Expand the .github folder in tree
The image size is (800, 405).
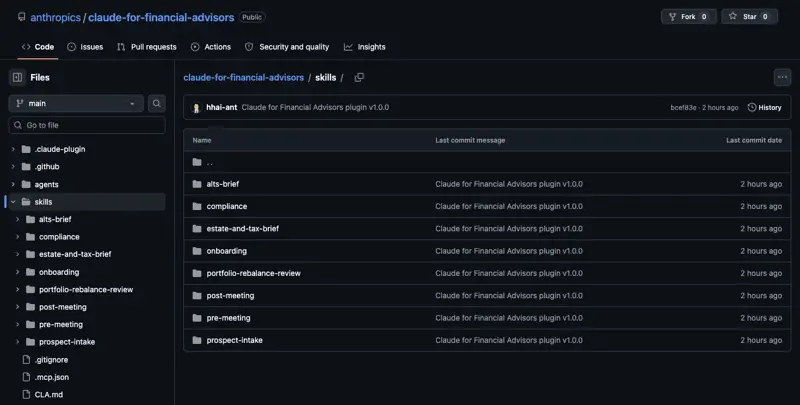pos(13,167)
